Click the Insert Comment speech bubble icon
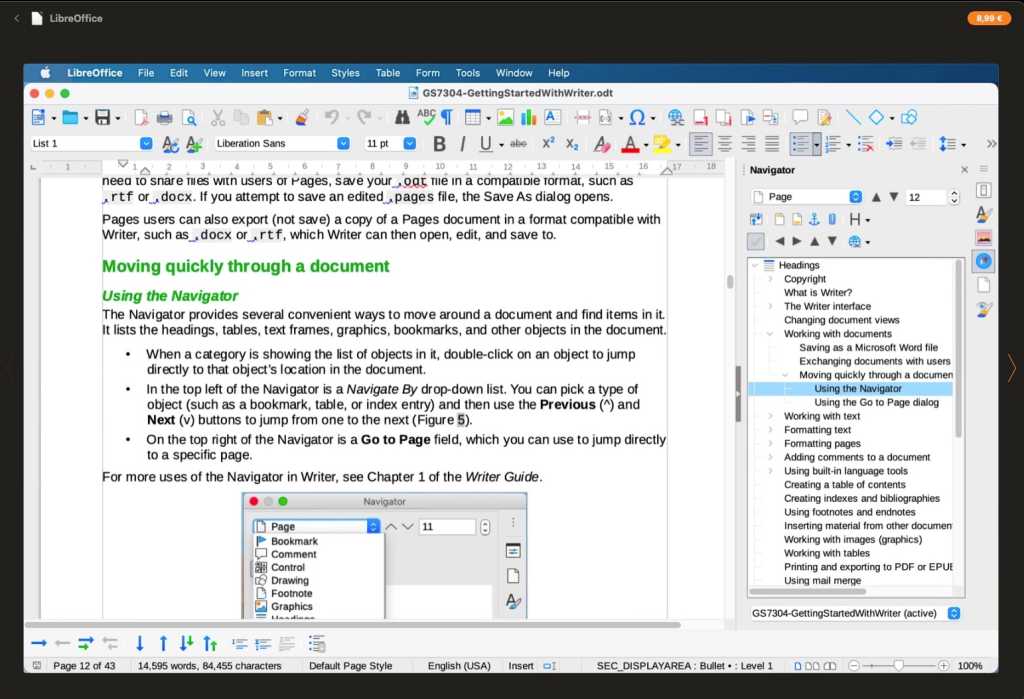 (800, 118)
